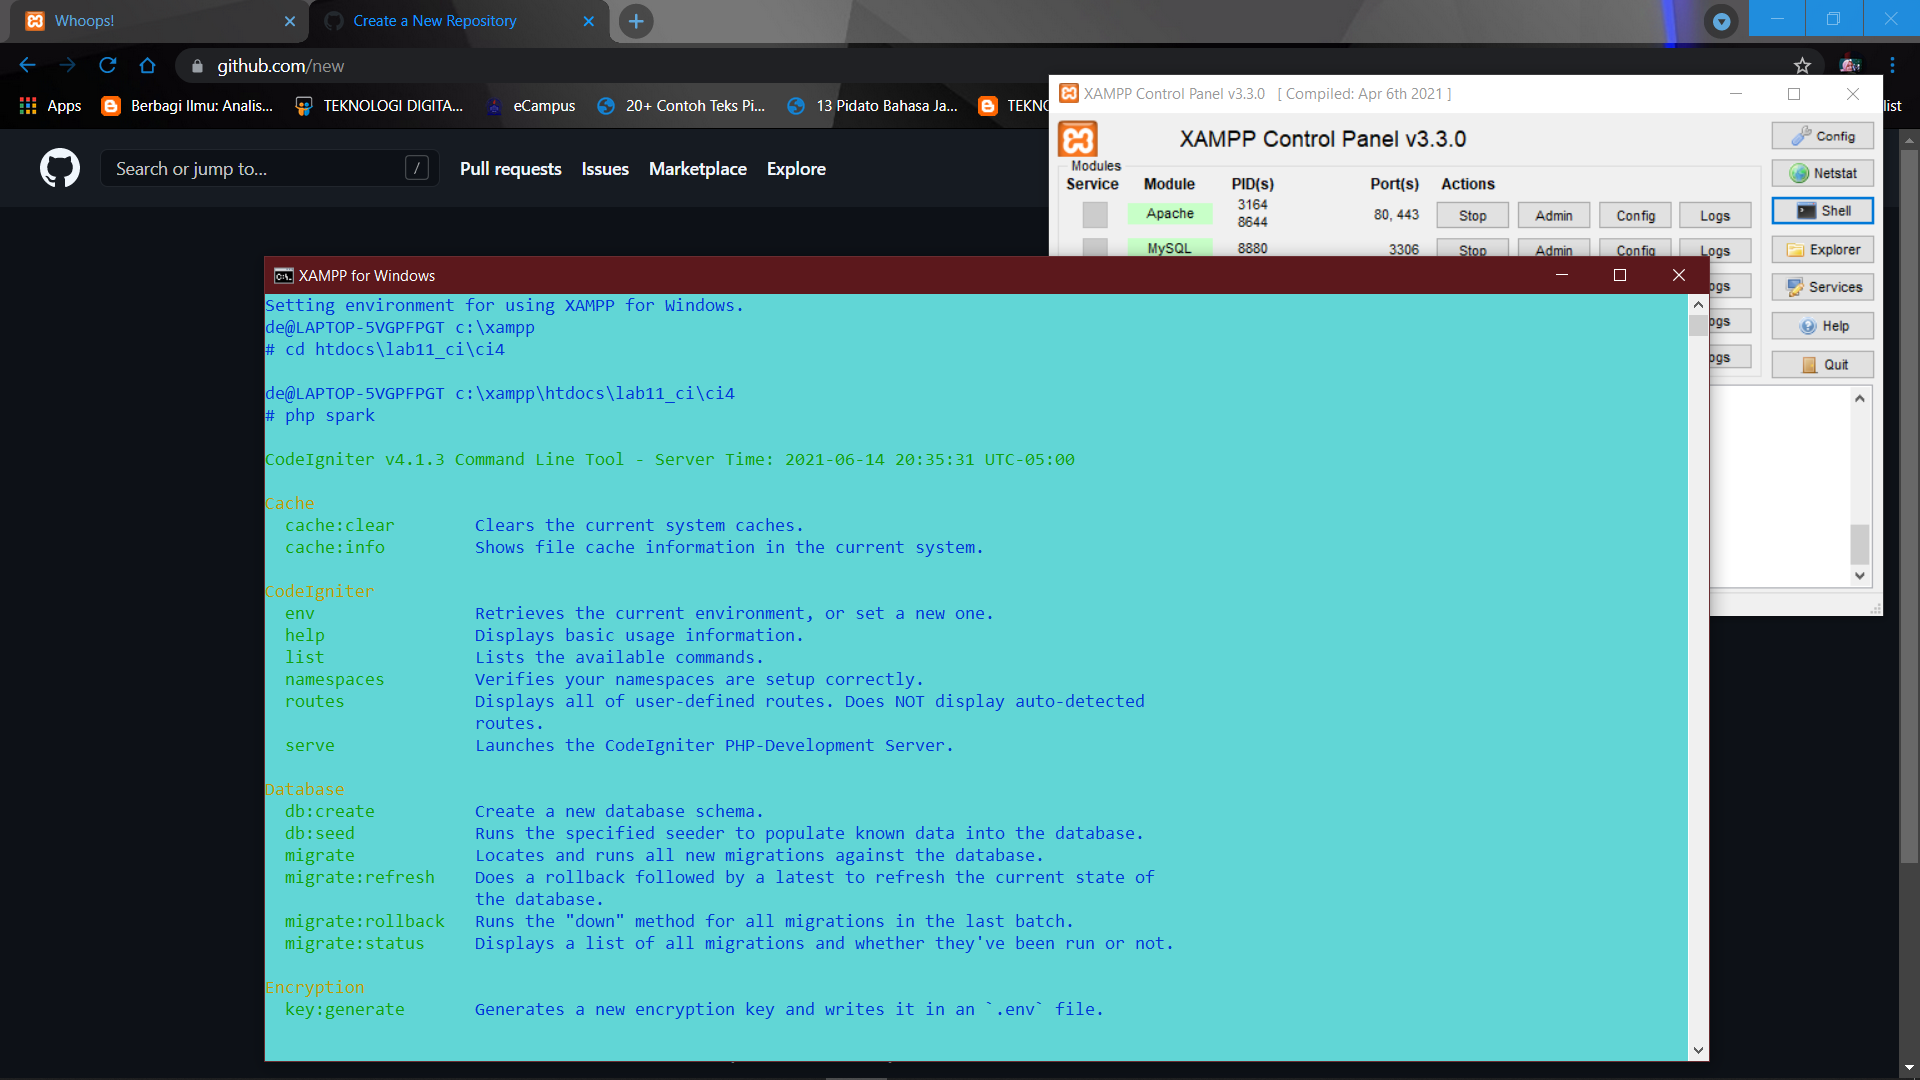Viewport: 1920px width, 1080px height.
Task: Bookmark this page via the star icon
Action: pyautogui.click(x=1802, y=66)
